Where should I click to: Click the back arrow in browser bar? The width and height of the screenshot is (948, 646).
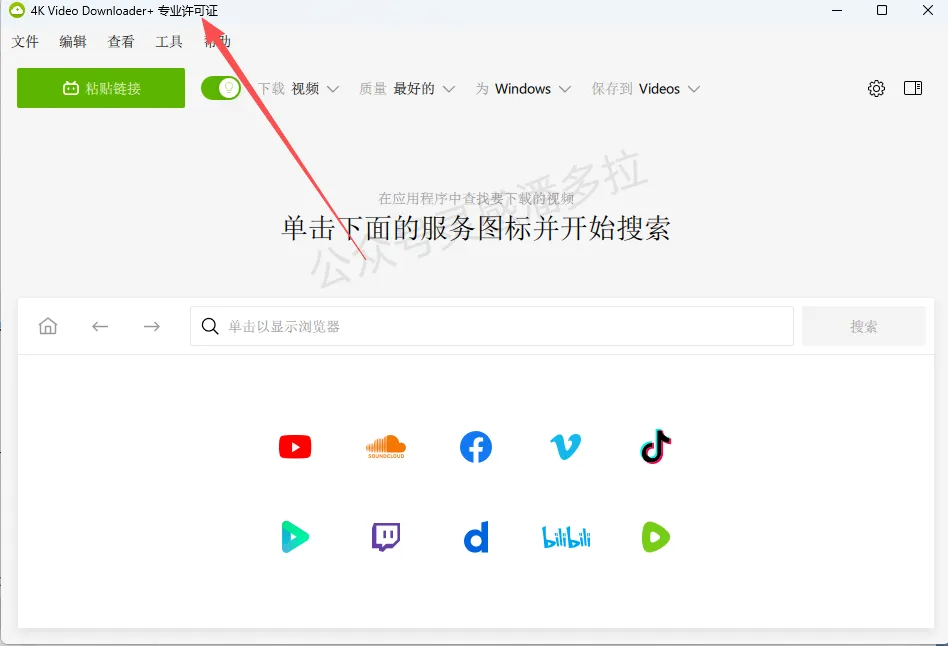coord(100,327)
